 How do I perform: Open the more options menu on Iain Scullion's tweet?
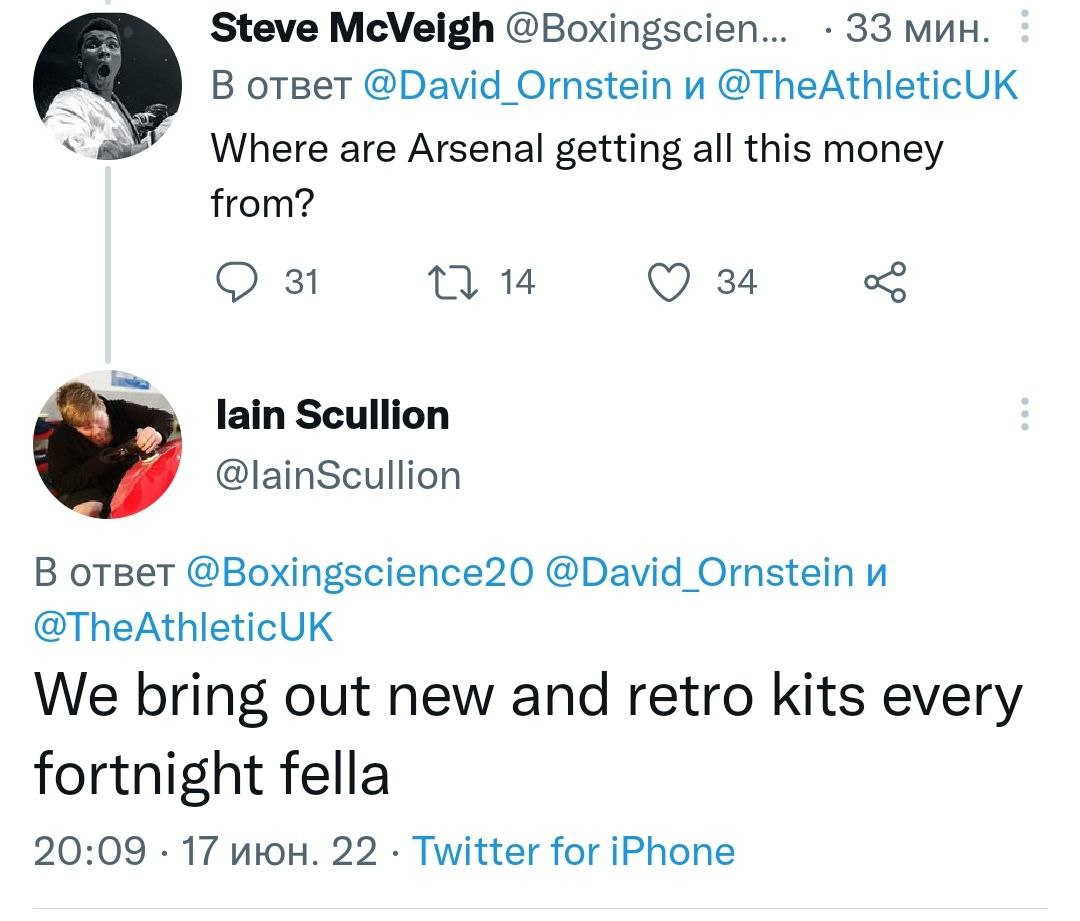coord(1024,414)
